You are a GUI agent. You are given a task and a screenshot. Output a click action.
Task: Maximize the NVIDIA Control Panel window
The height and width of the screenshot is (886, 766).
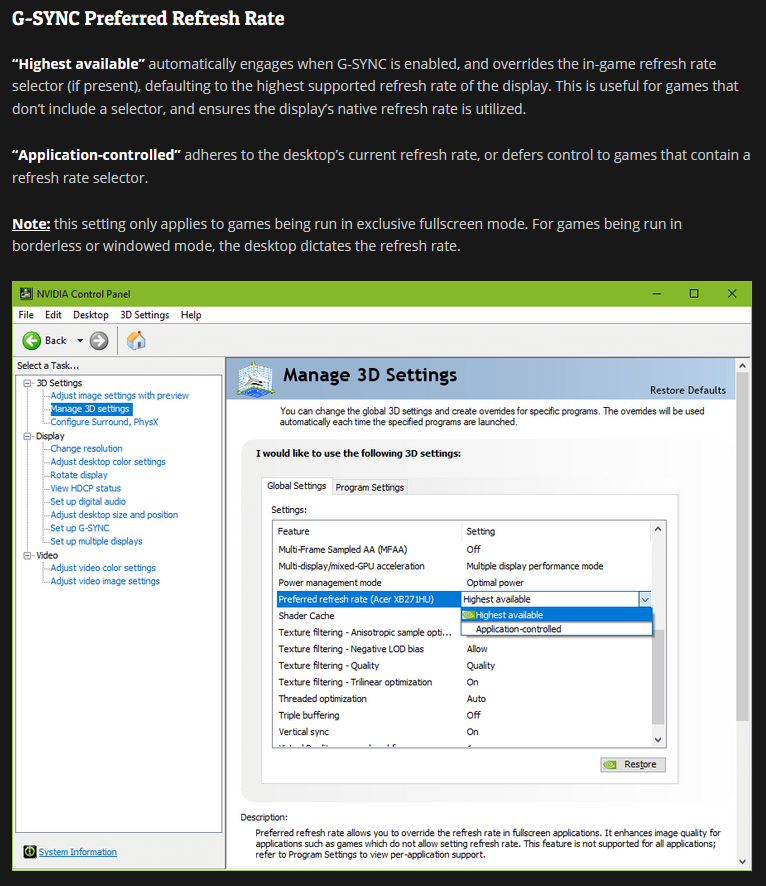pyautogui.click(x=694, y=293)
